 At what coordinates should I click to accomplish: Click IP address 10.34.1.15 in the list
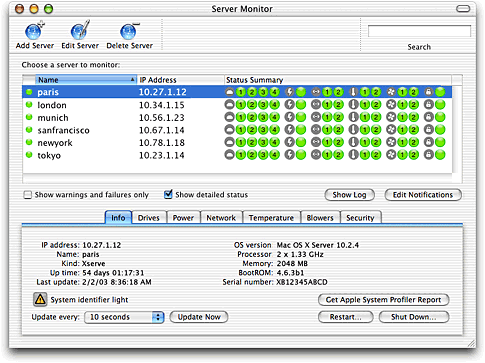click(x=162, y=105)
